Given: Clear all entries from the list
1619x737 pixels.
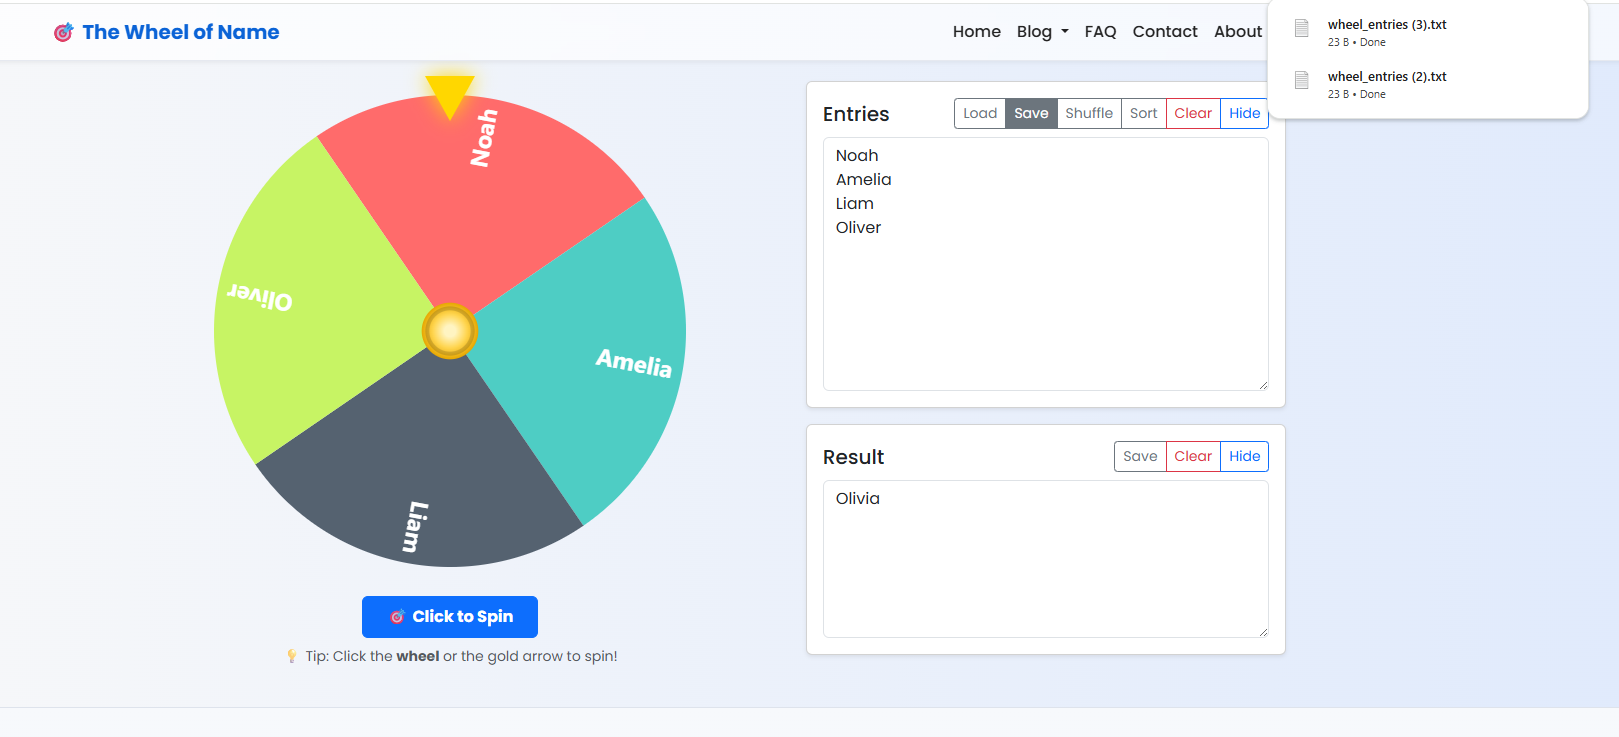Looking at the screenshot, I should (x=1192, y=113).
